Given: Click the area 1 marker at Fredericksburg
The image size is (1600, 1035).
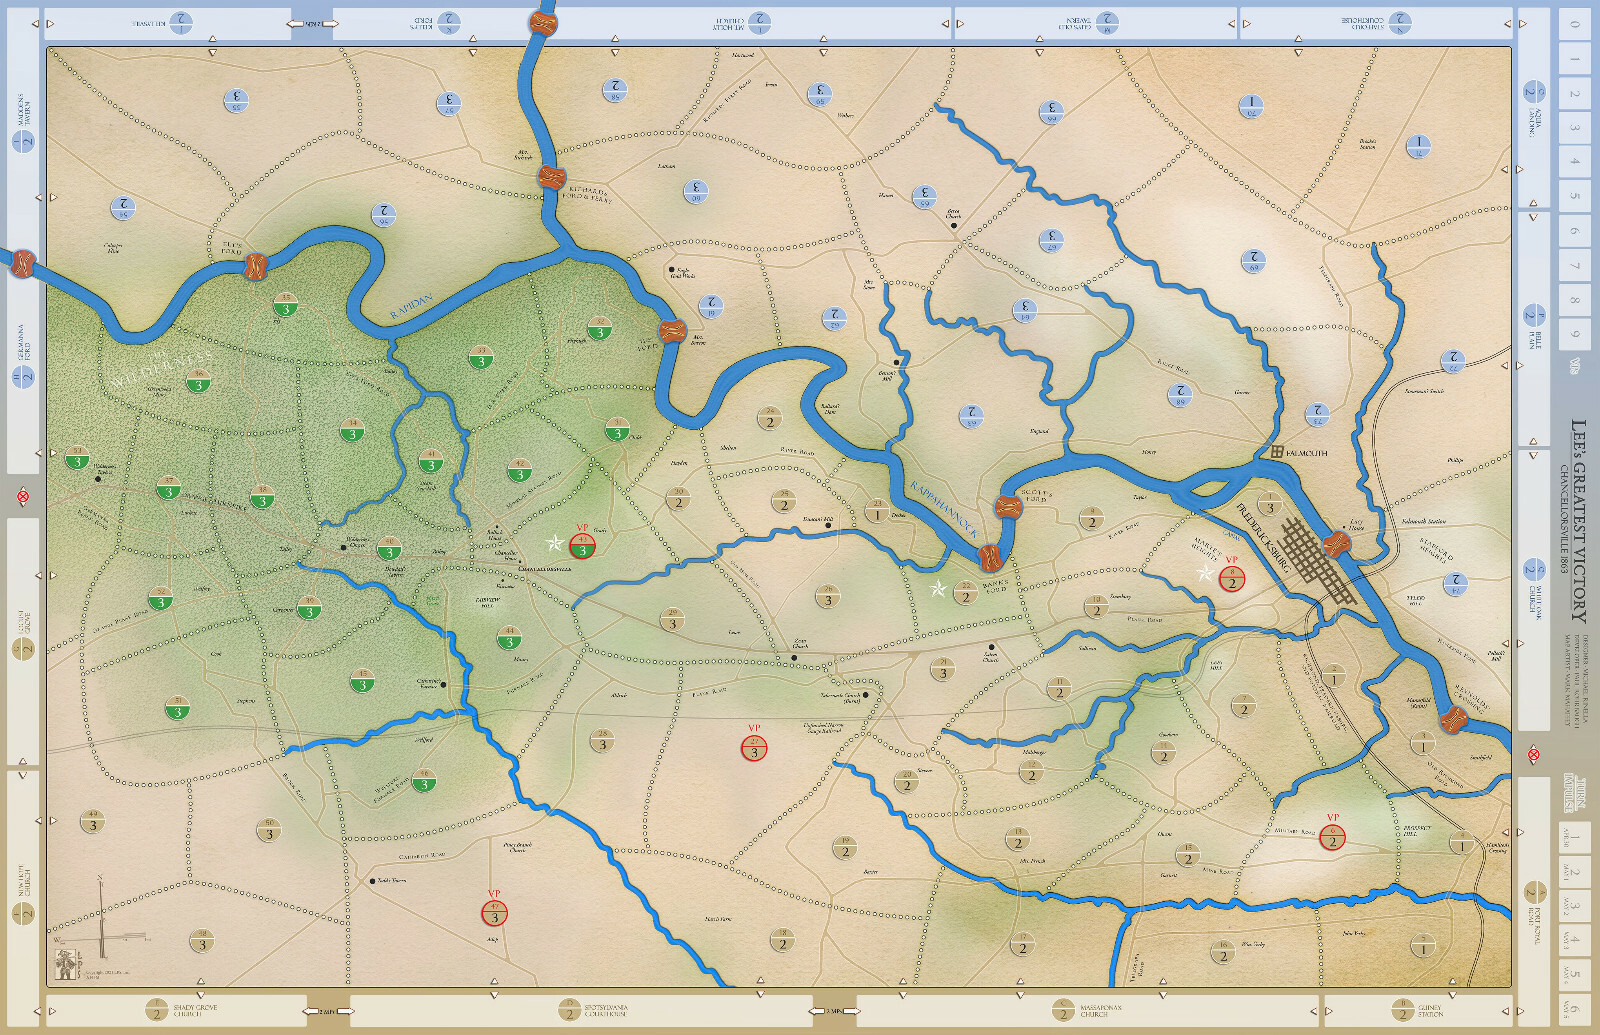Looking at the screenshot, I should pyautogui.click(x=1270, y=503).
